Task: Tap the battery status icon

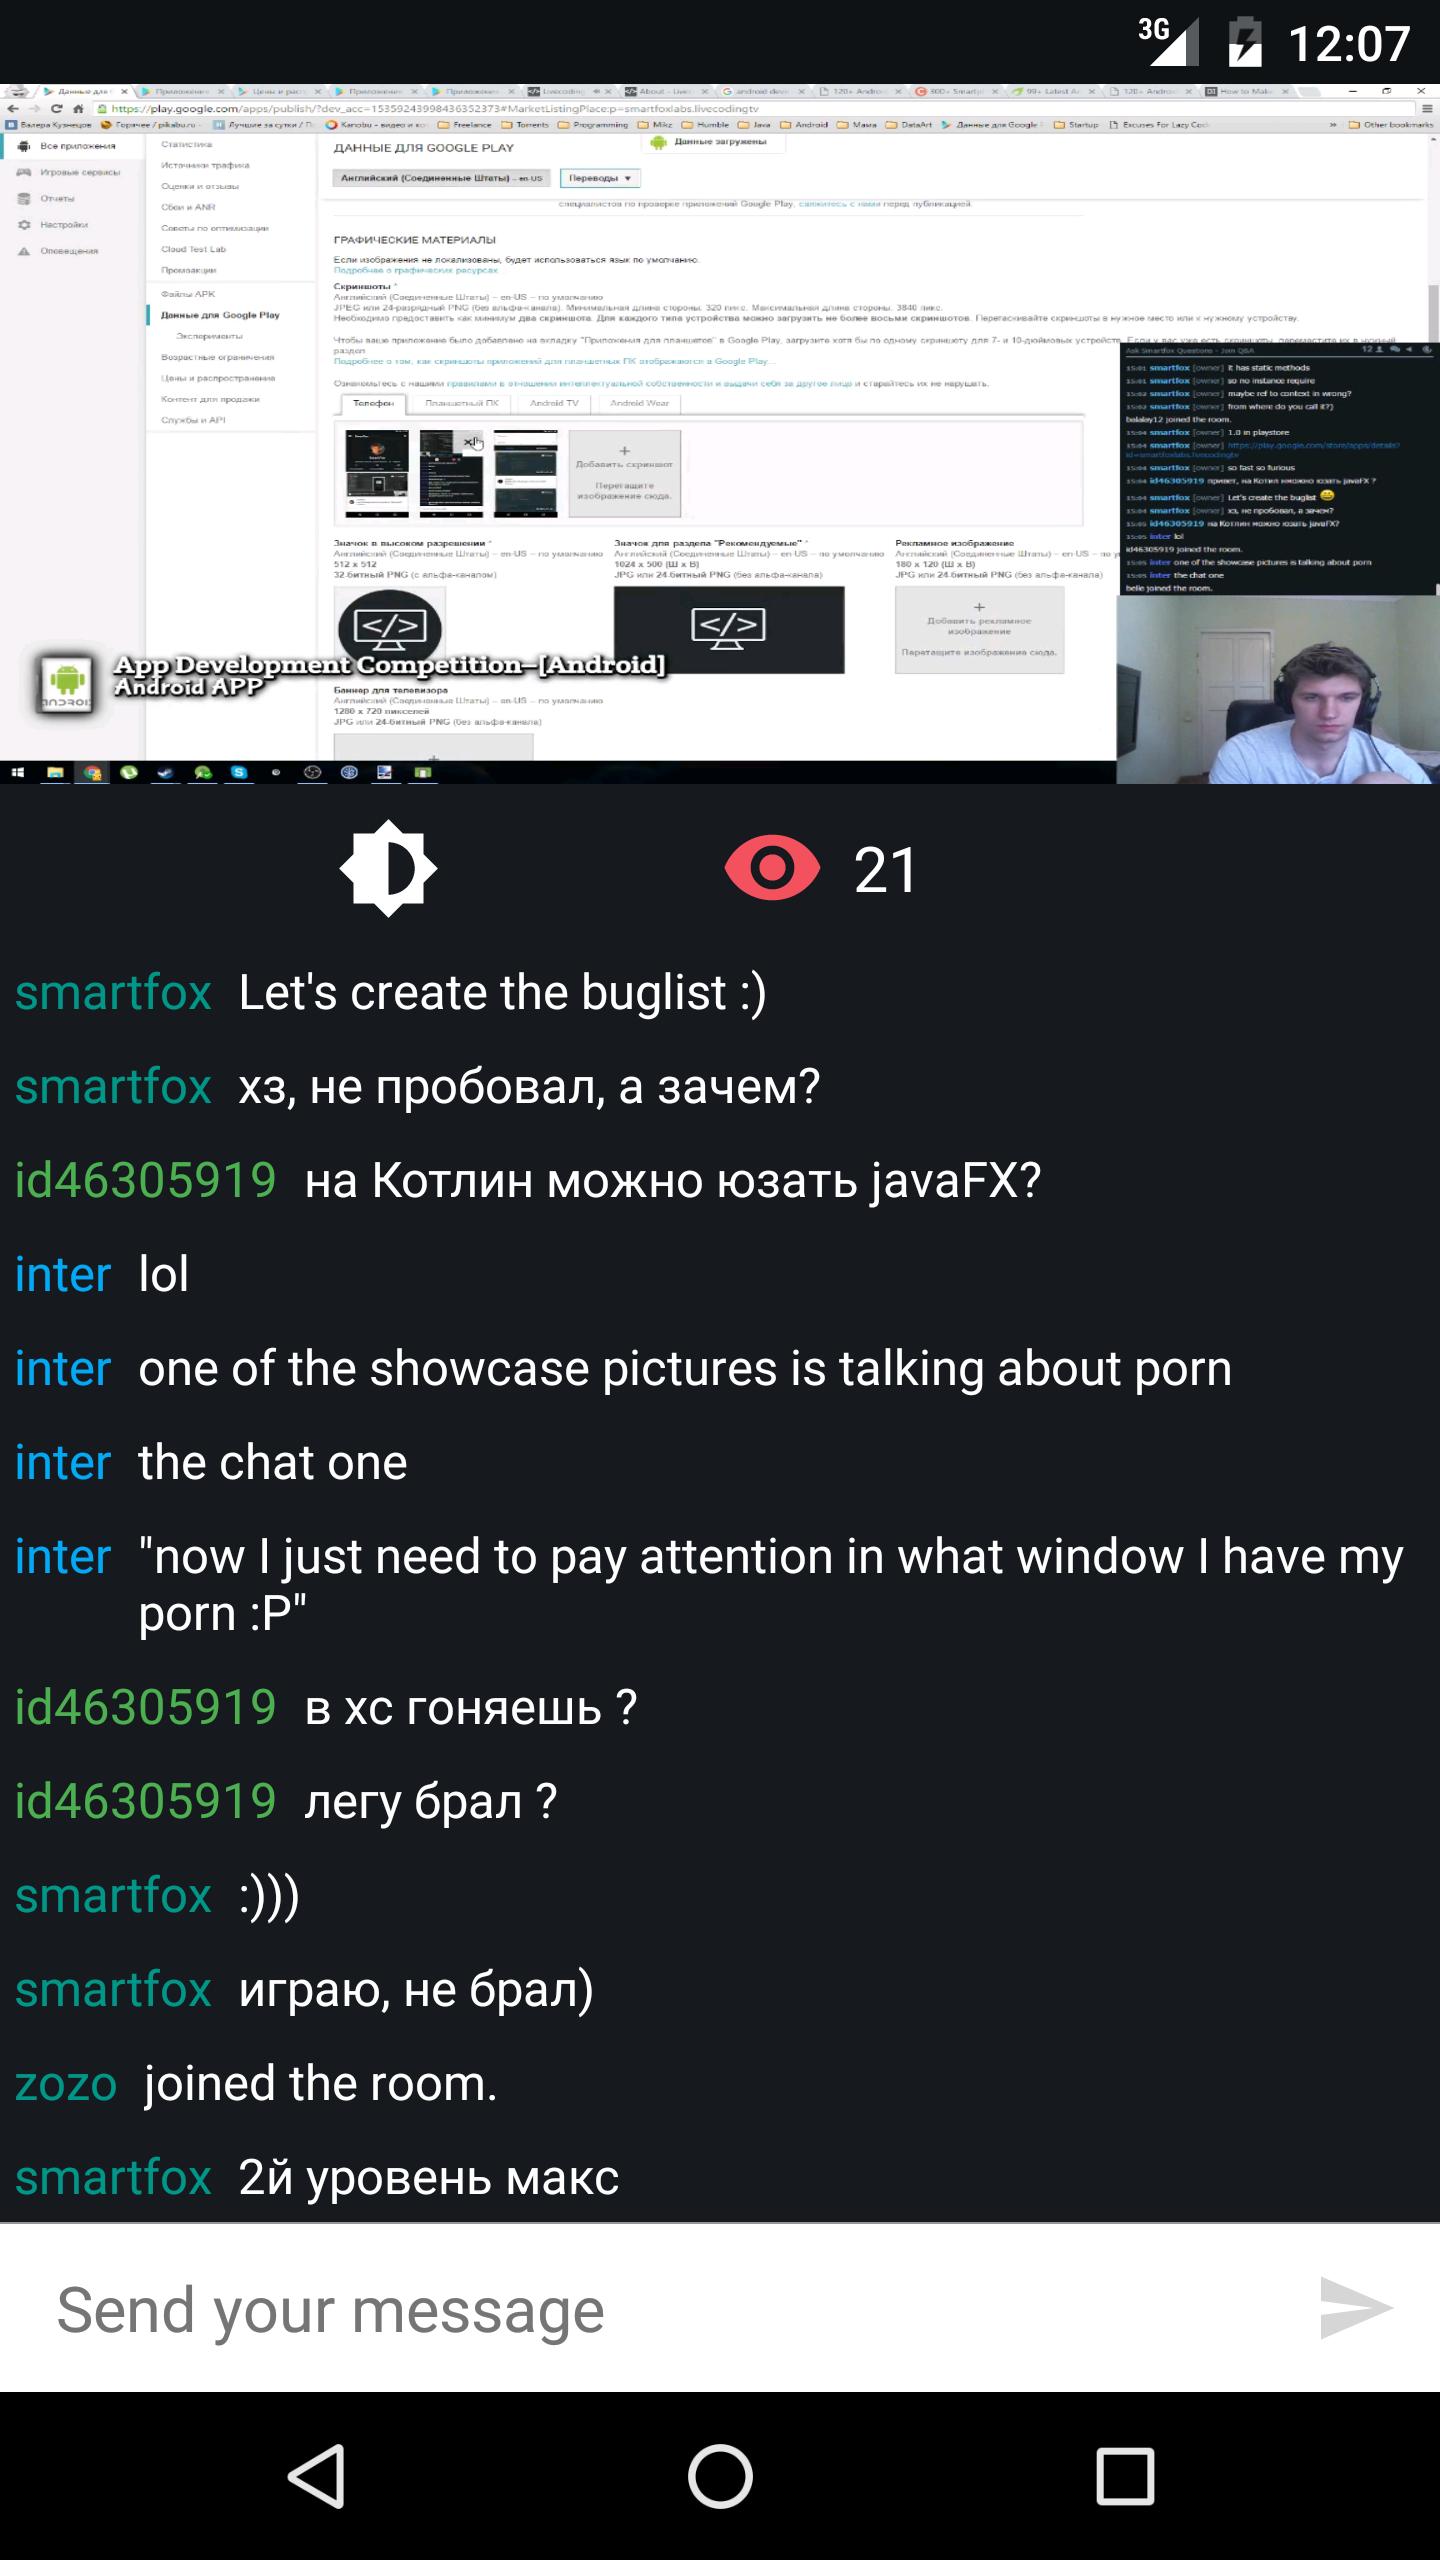Action: [1244, 42]
